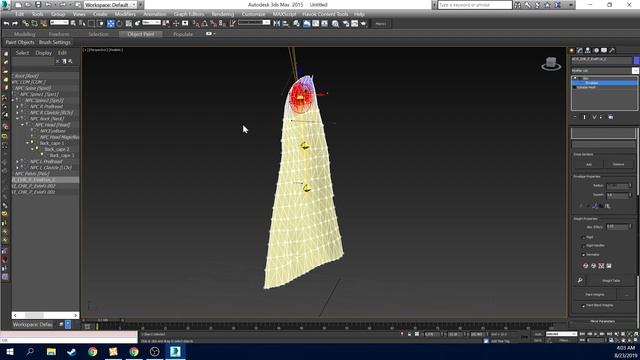
Task: Collapse the NPC Neck [Neck] tree node
Action: (18, 119)
